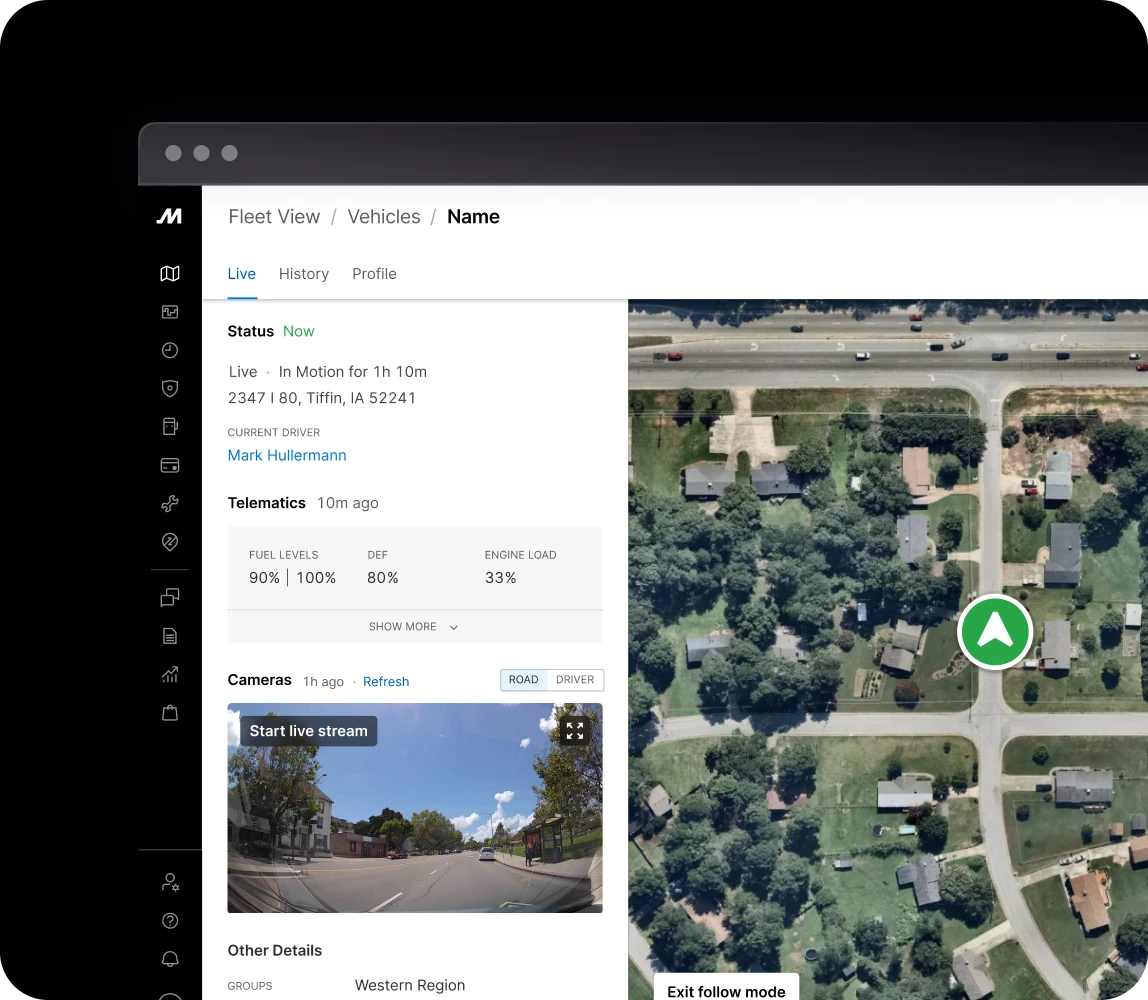This screenshot has width=1148, height=1000.
Task: Open the shield safety icon
Action: point(170,388)
